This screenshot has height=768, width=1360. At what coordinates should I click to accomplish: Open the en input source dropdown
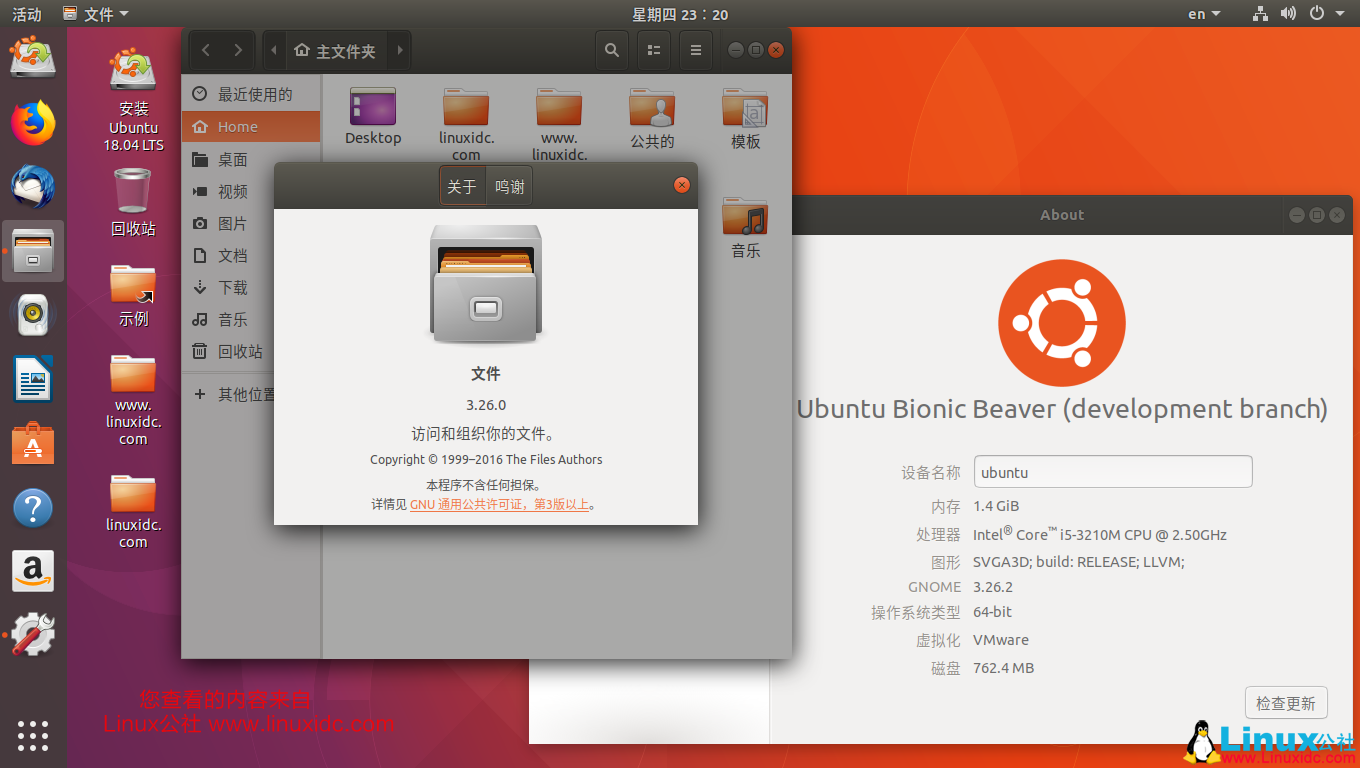(1204, 14)
